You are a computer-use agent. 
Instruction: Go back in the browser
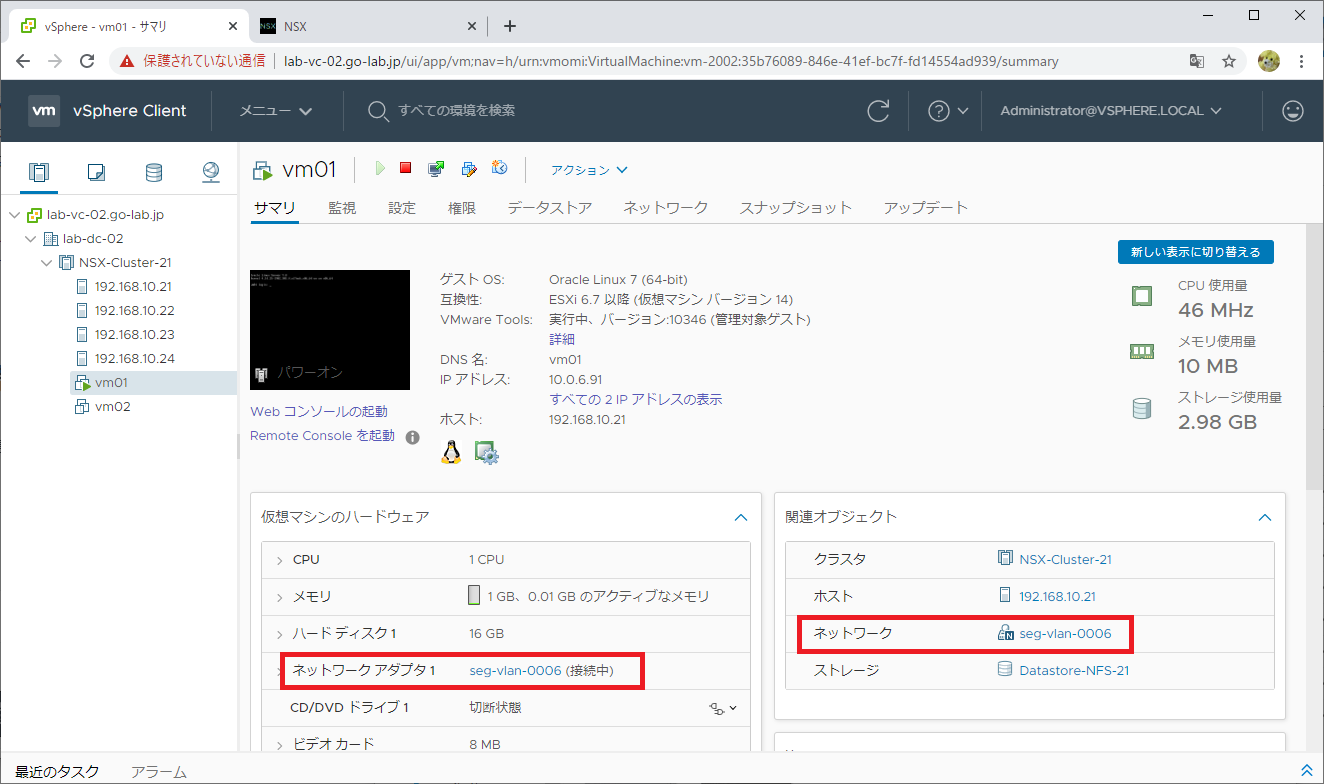[x=23, y=61]
